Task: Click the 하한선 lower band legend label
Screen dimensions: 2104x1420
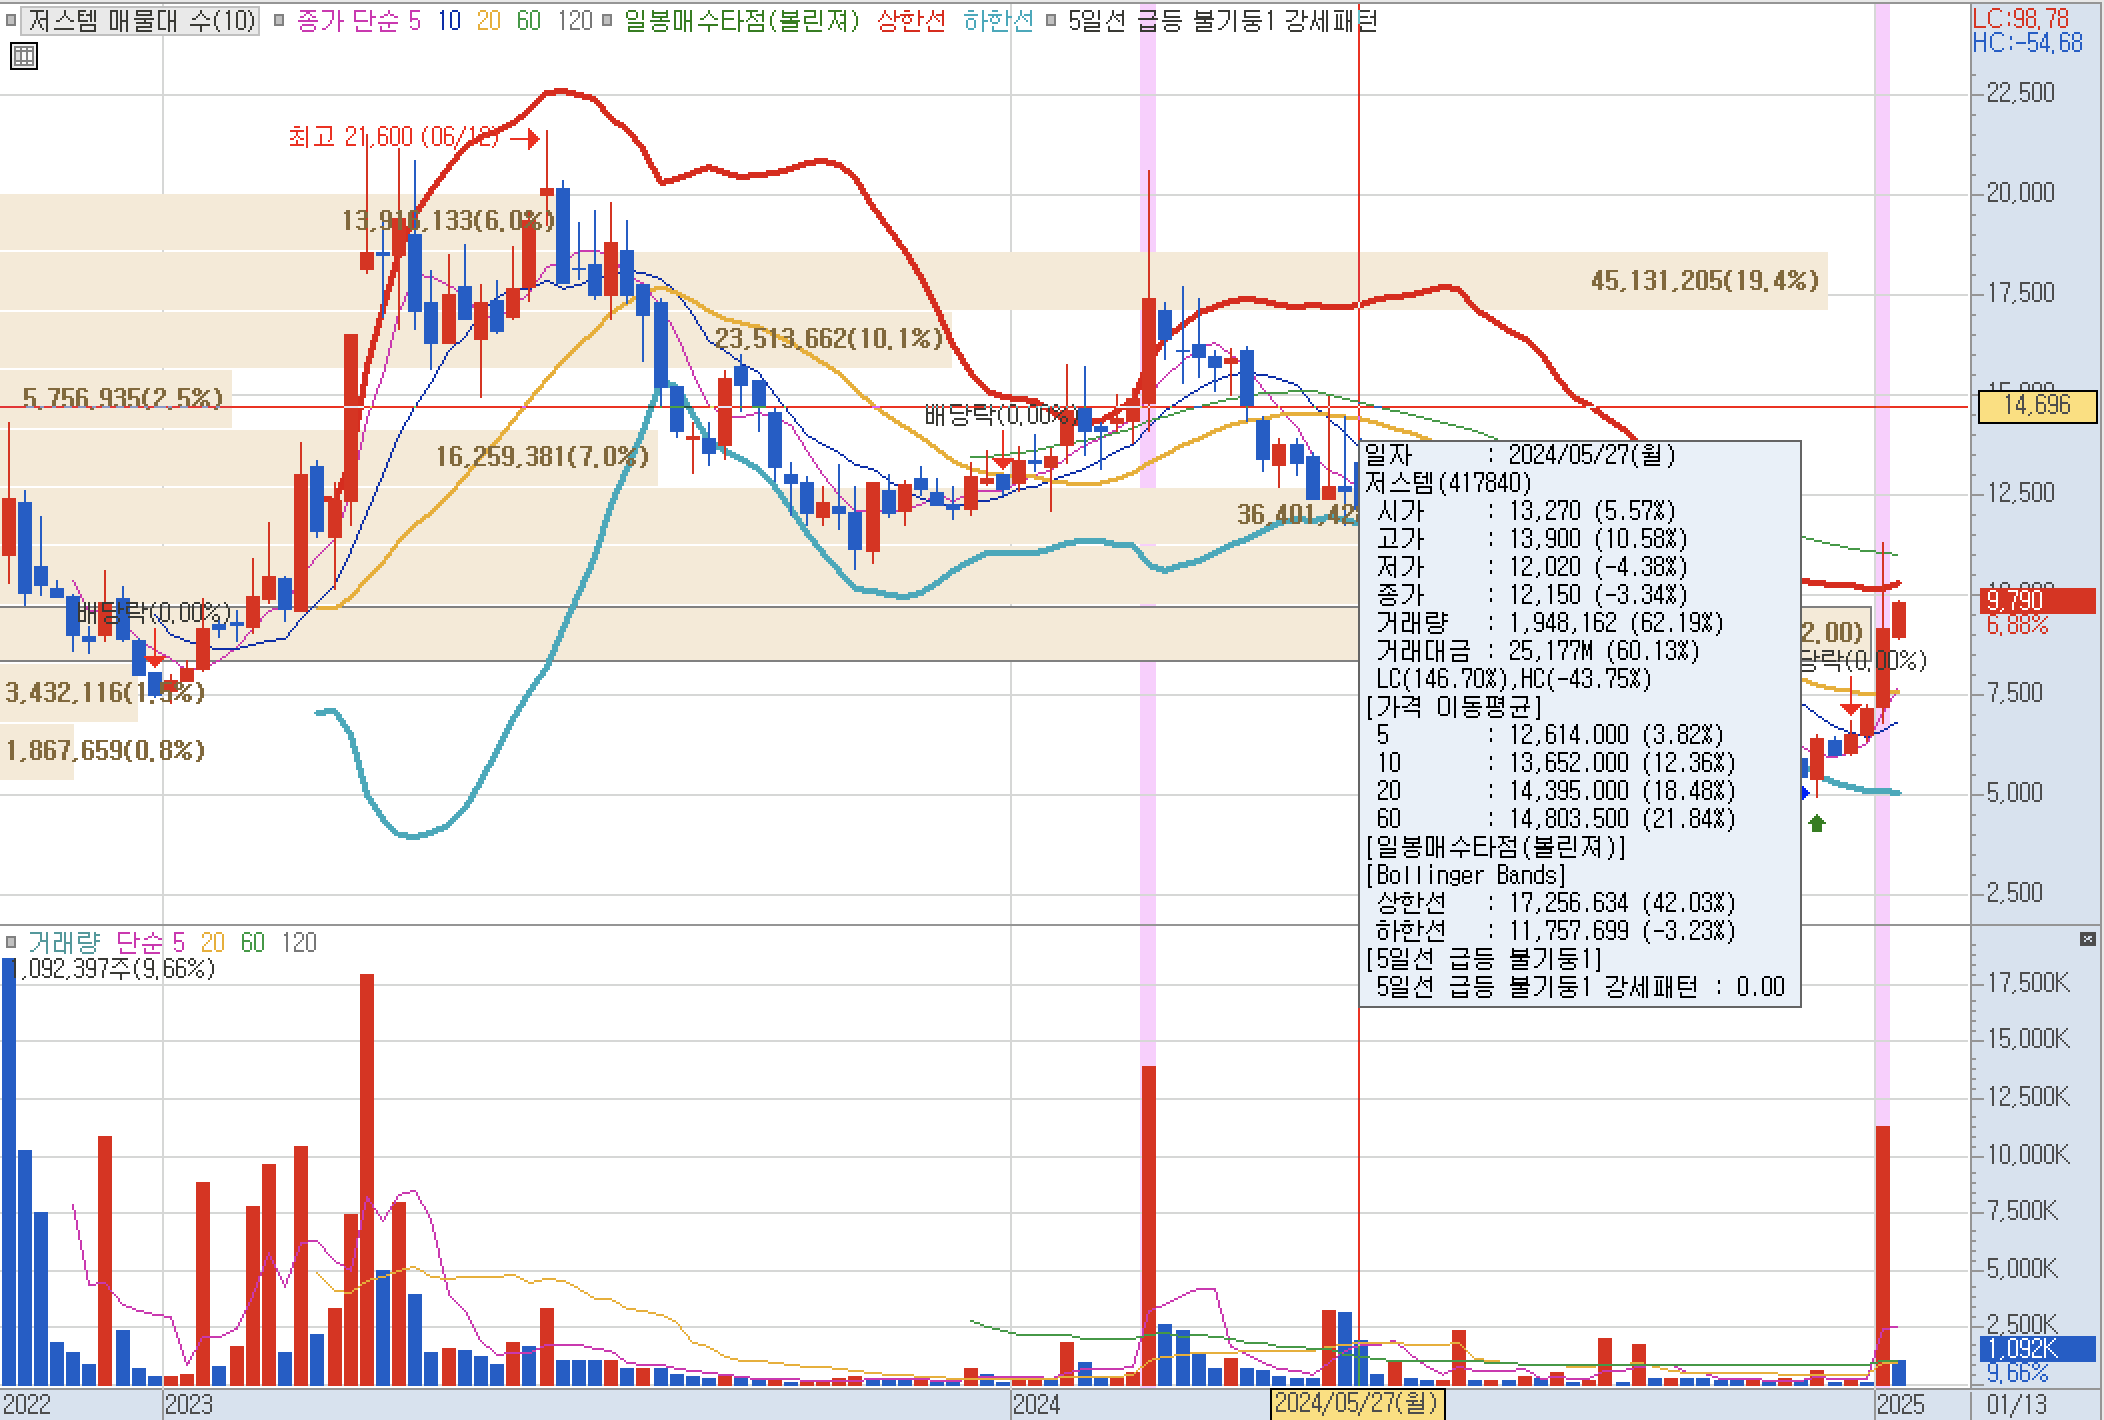Action: pyautogui.click(x=998, y=21)
